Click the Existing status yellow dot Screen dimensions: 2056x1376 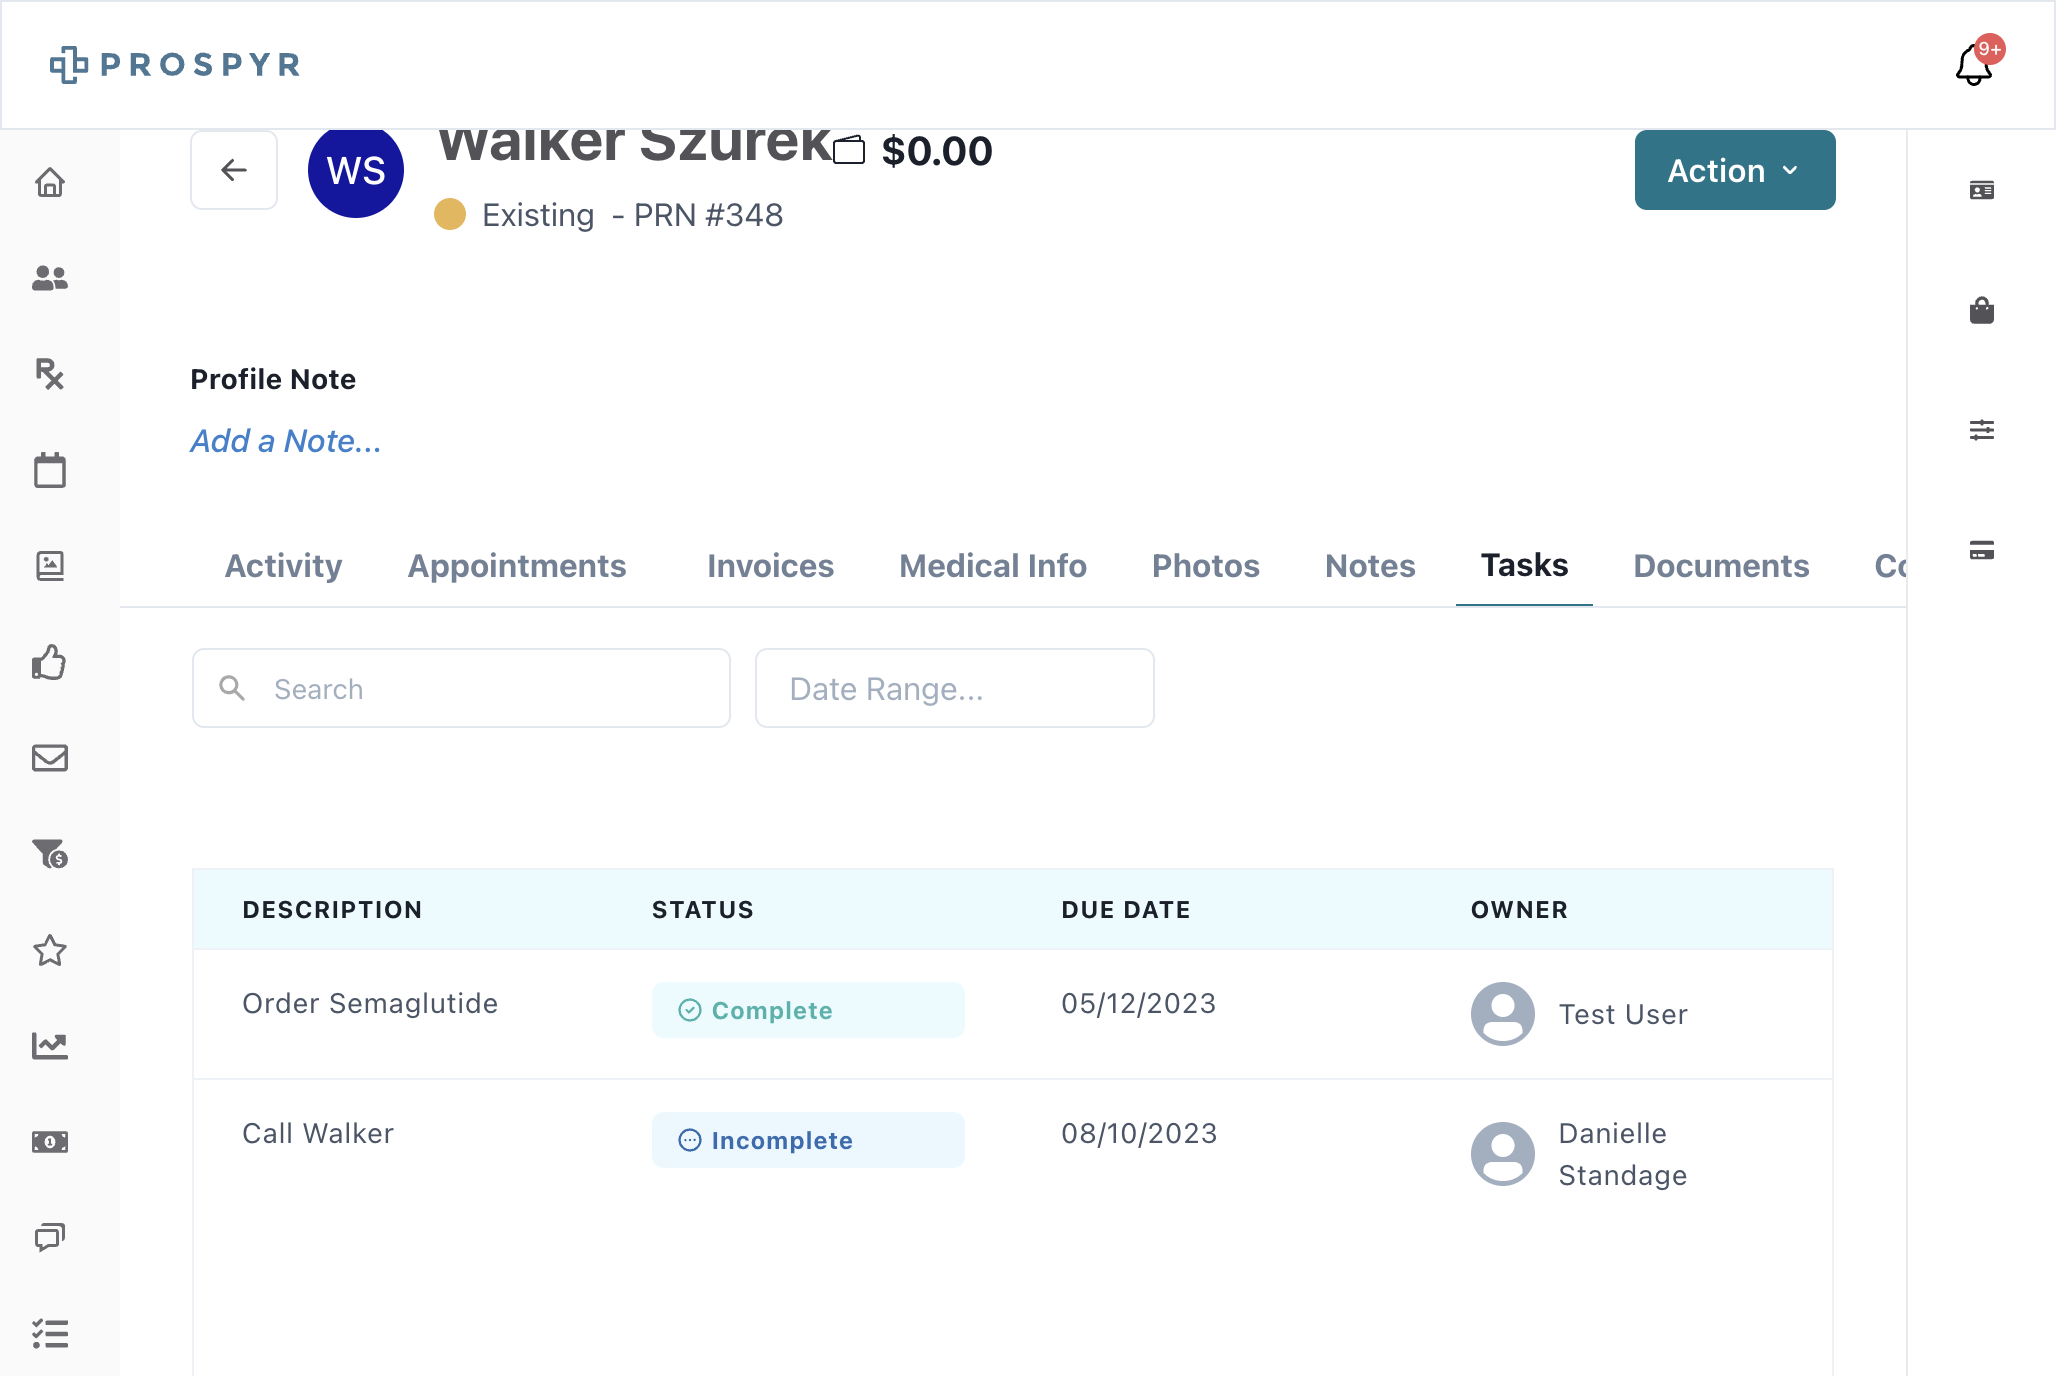(x=450, y=214)
